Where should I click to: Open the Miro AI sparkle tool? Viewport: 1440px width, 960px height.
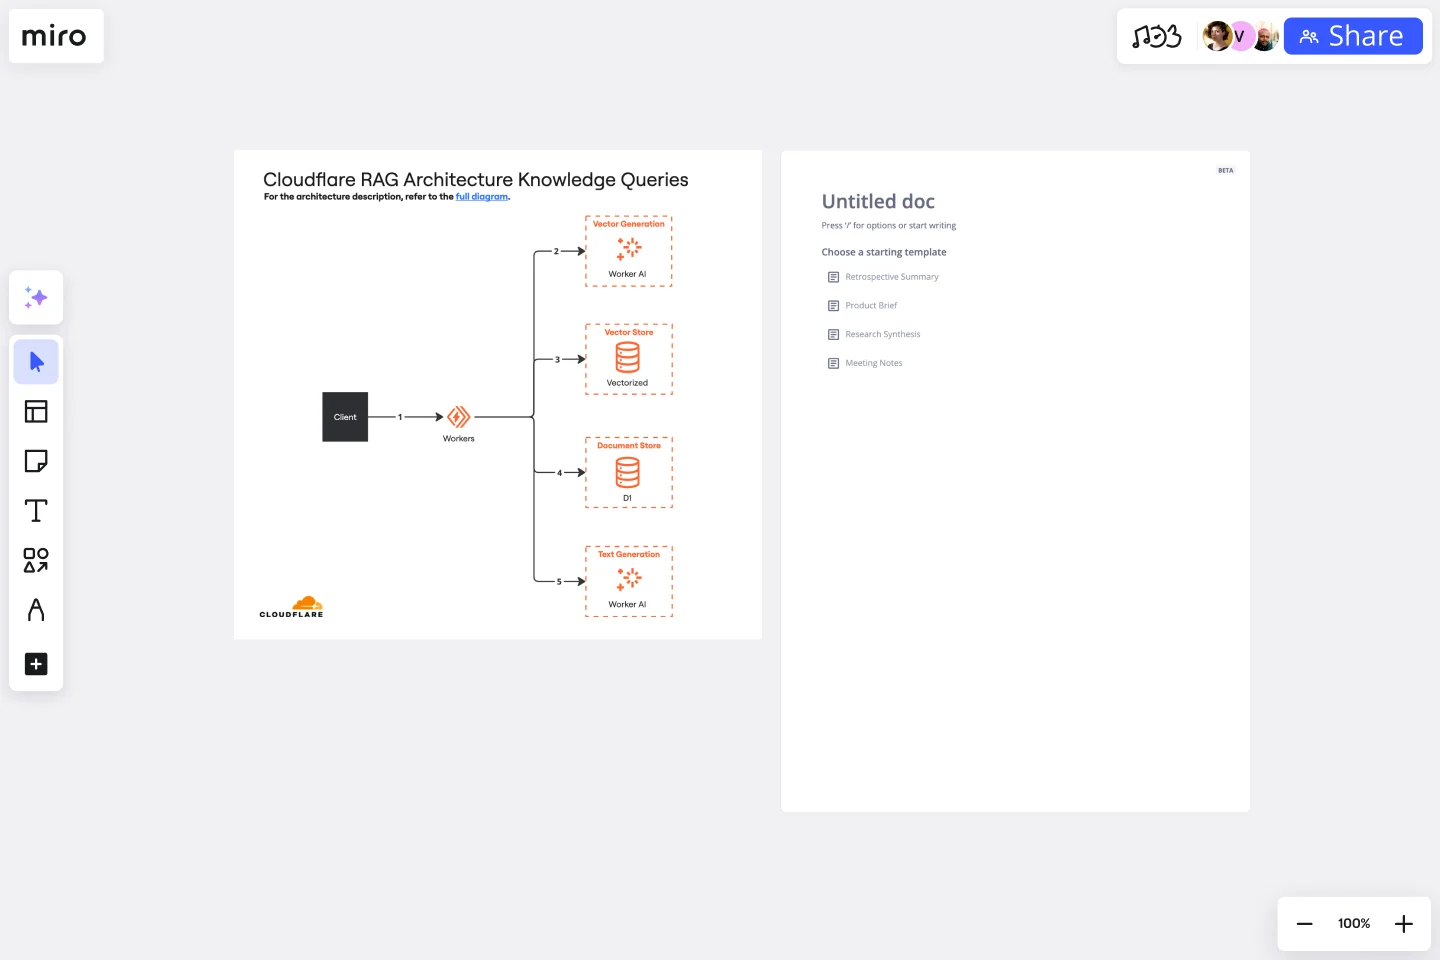(36, 297)
